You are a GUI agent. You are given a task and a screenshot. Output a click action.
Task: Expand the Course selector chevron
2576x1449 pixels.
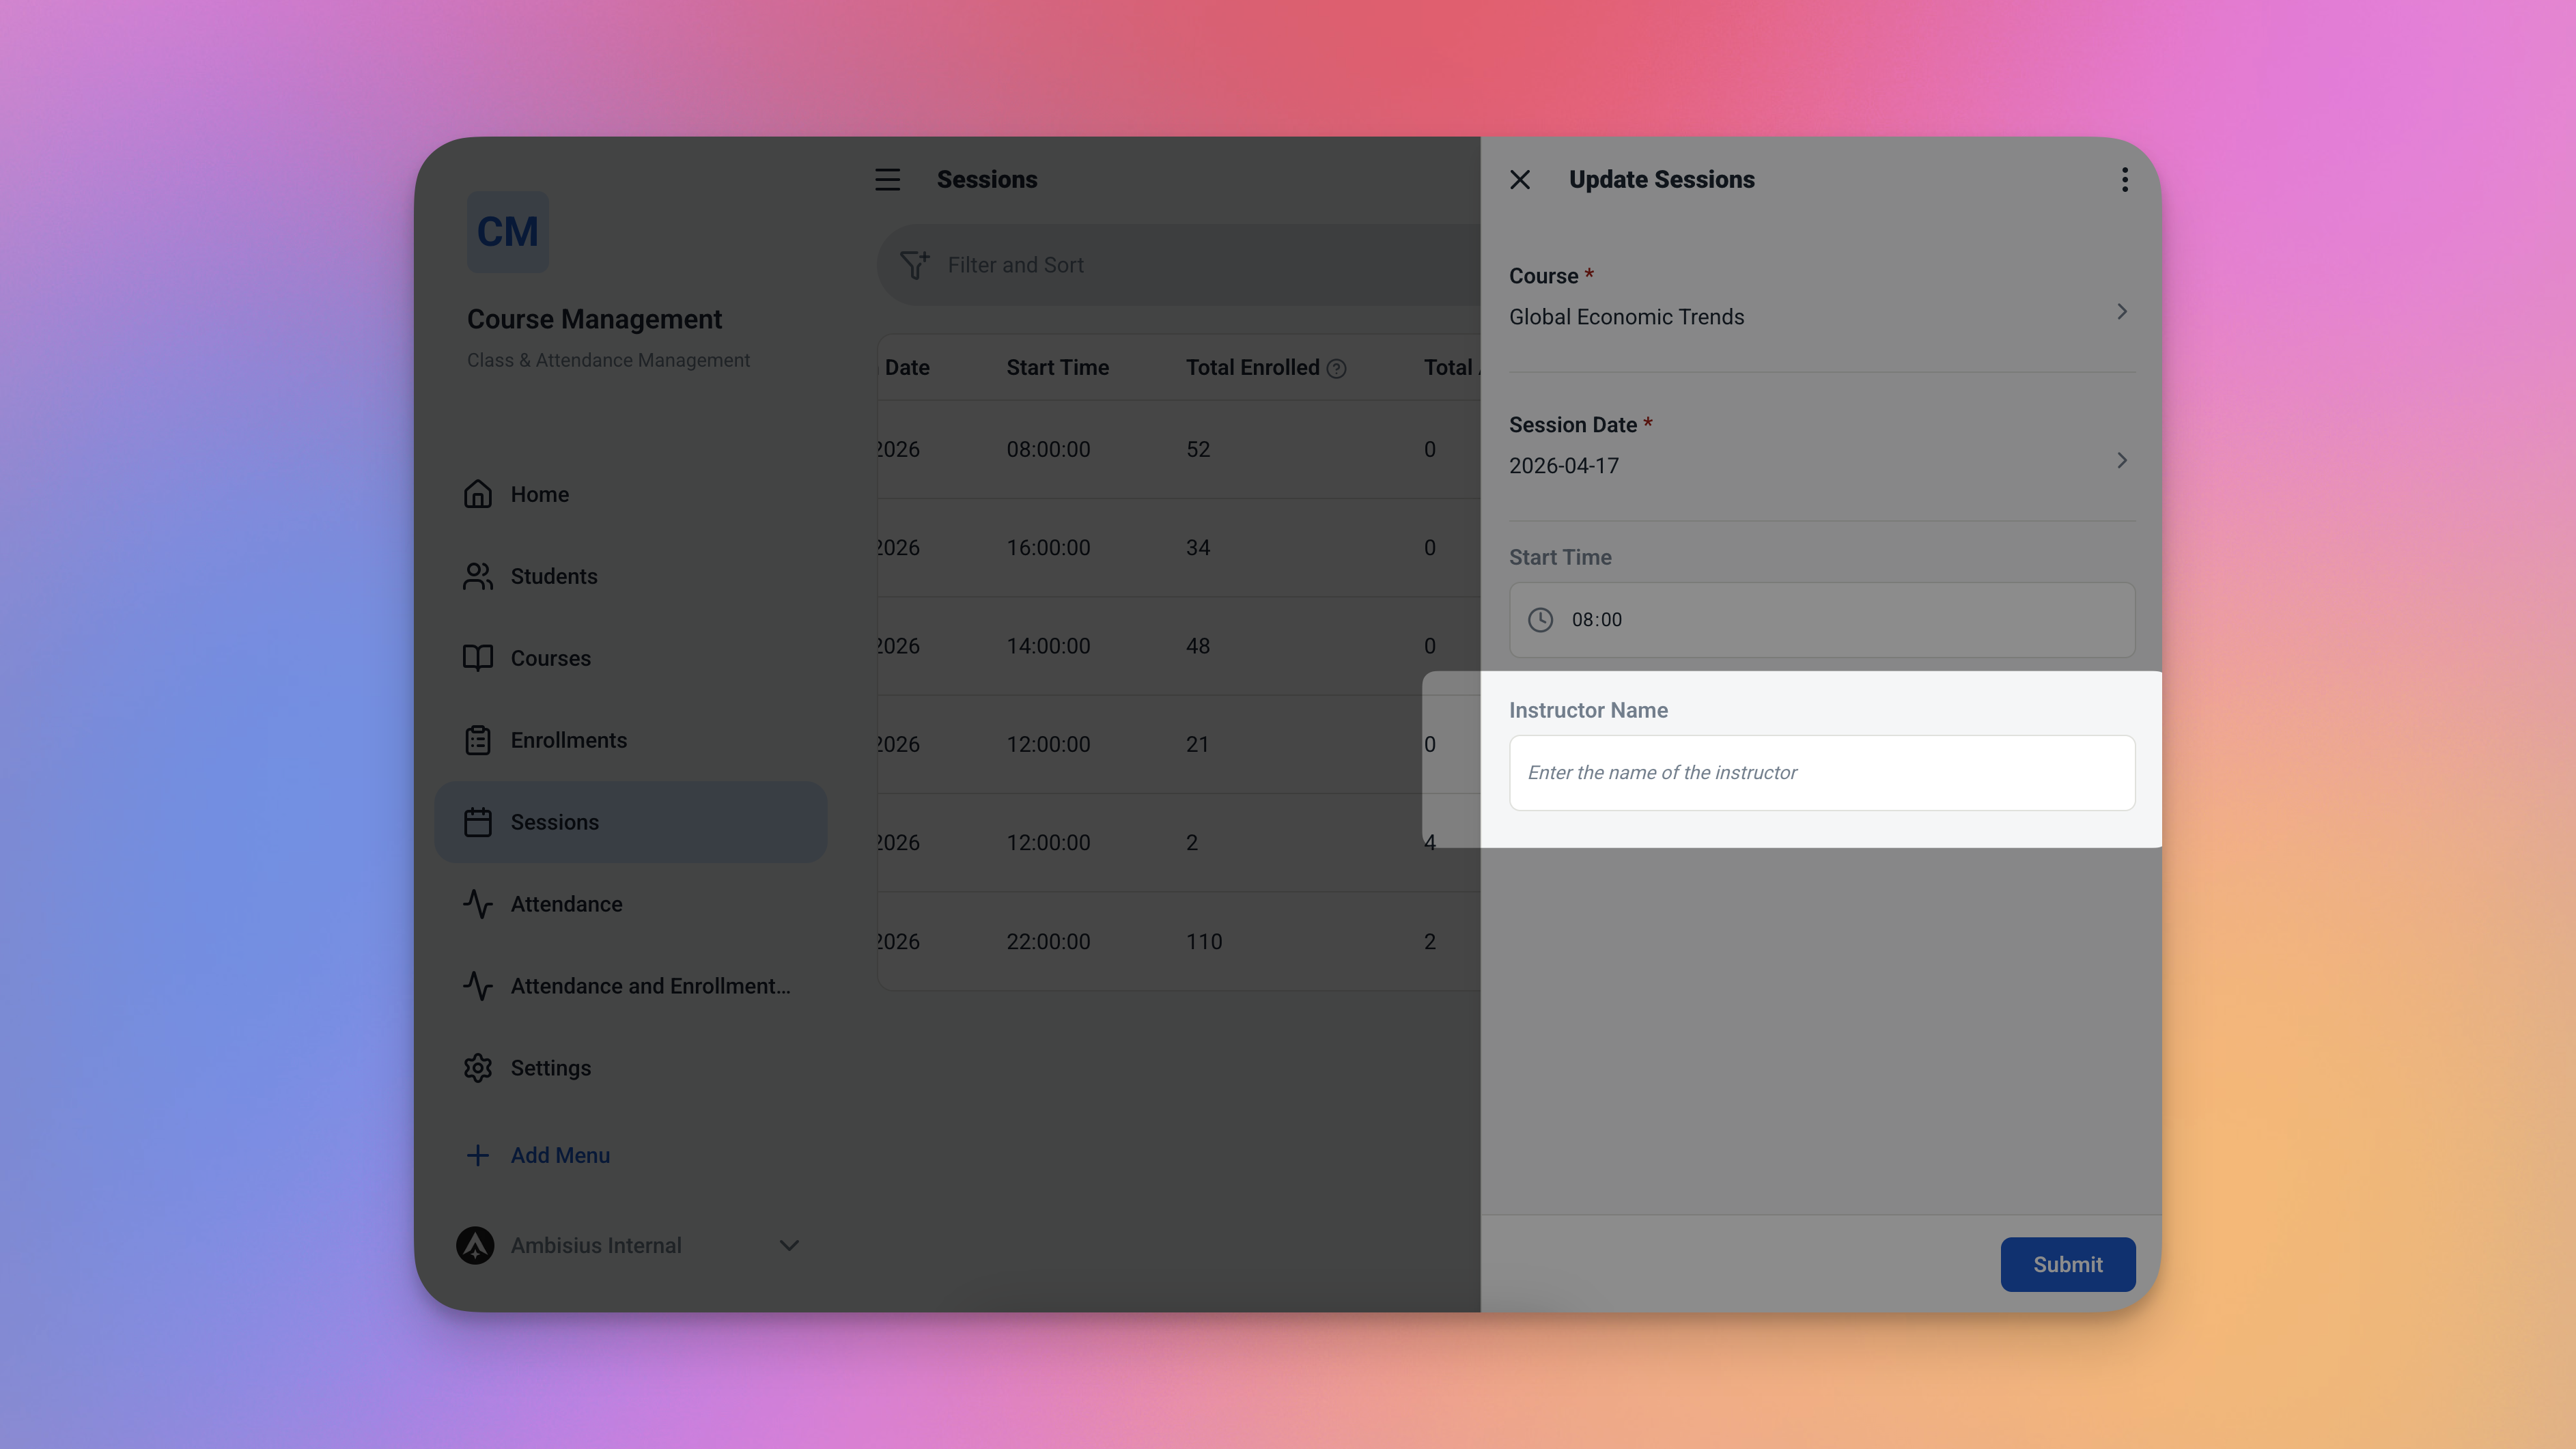[x=2121, y=312]
